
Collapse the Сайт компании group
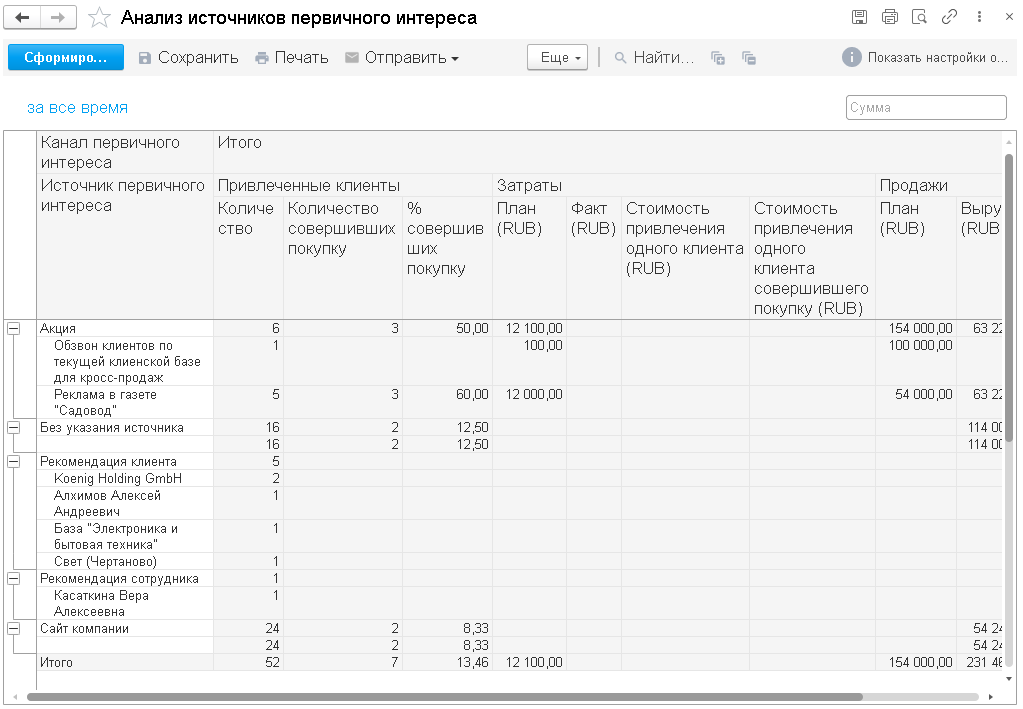13,629
